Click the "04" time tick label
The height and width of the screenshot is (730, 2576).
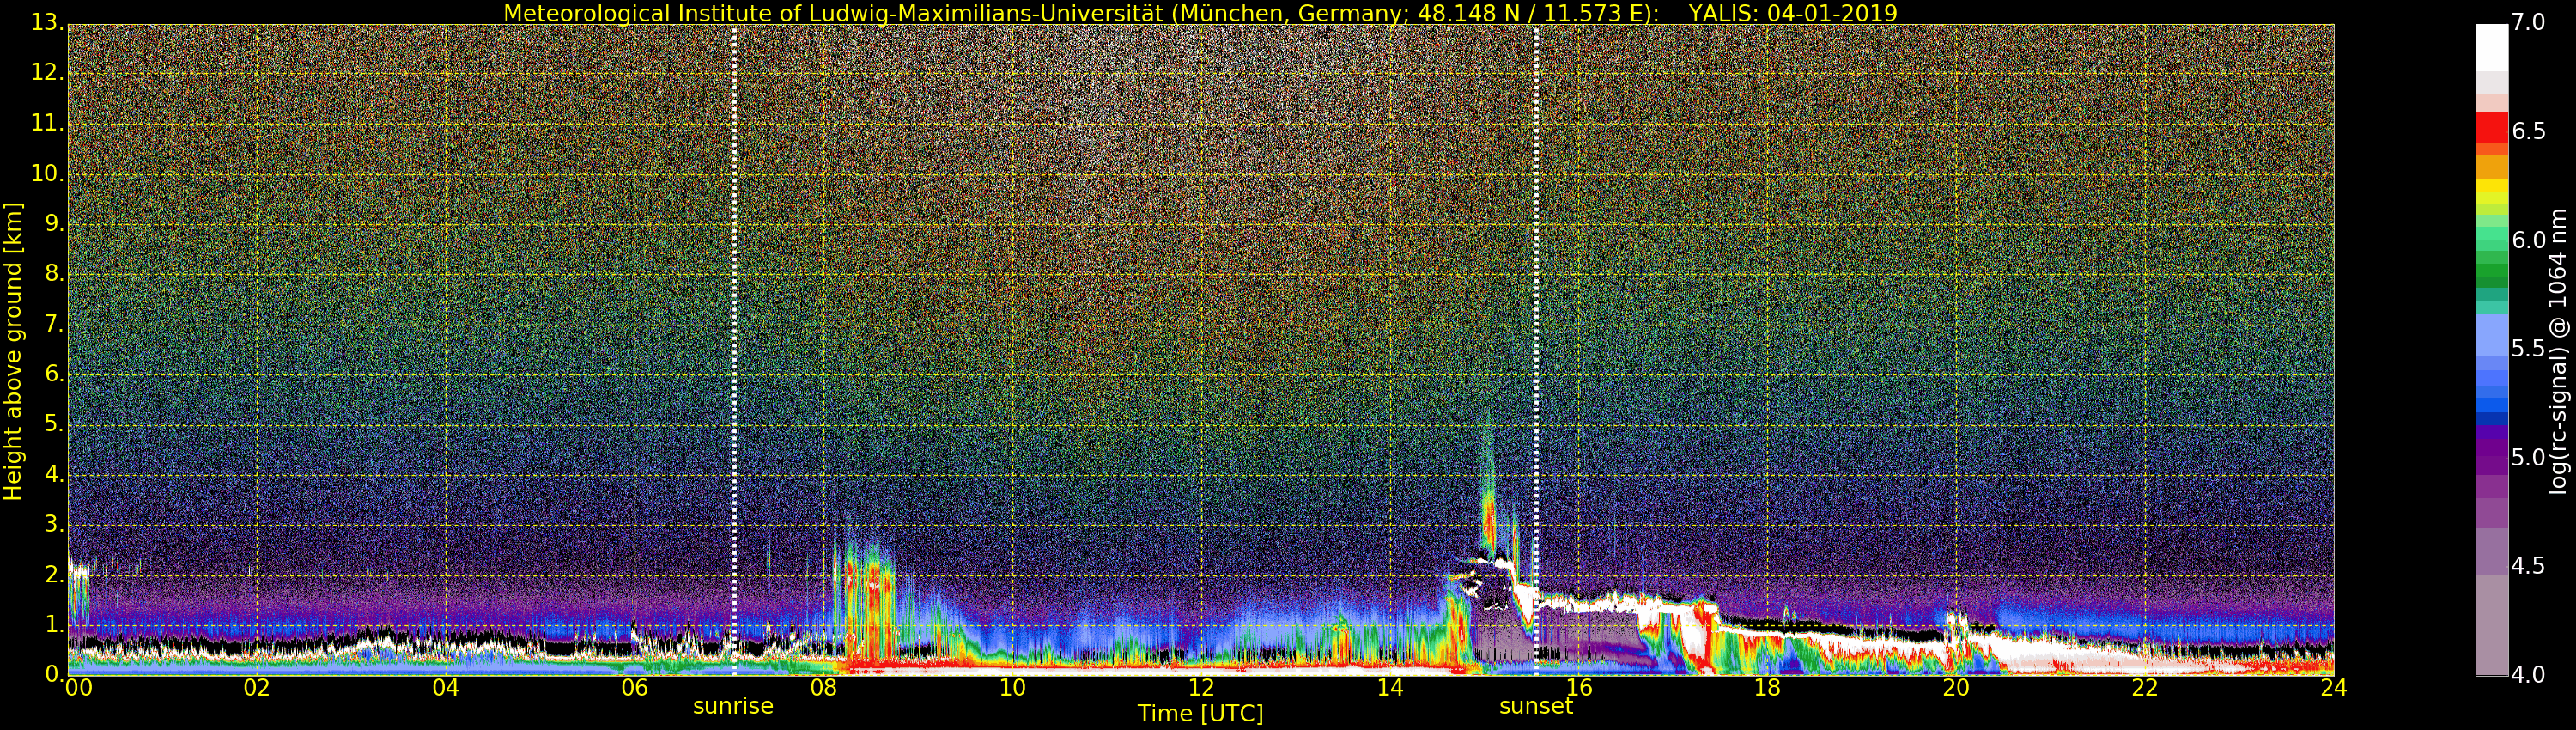[445, 688]
